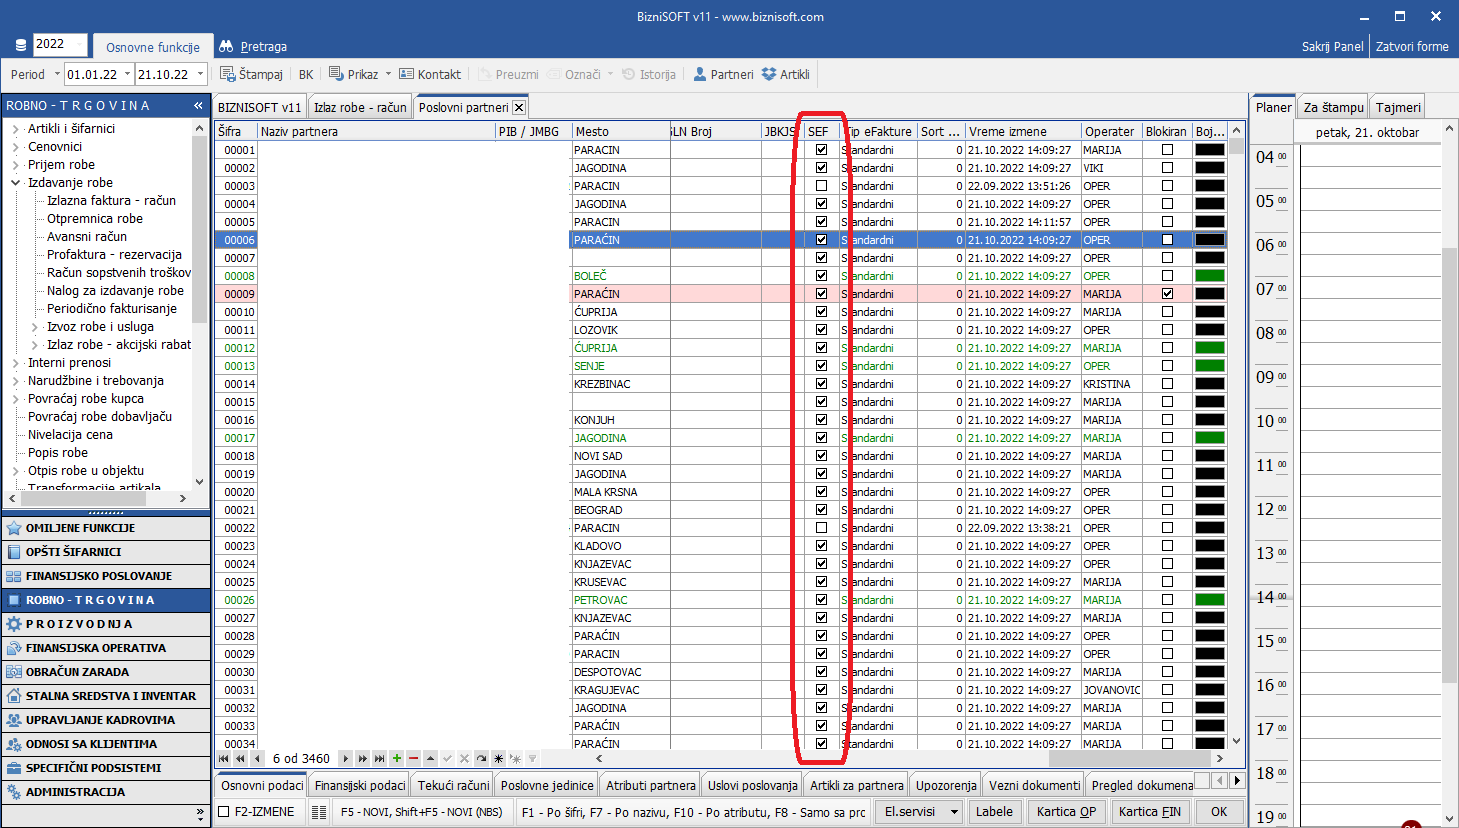
Task: Delete the record with the red minus
Action: [413, 758]
